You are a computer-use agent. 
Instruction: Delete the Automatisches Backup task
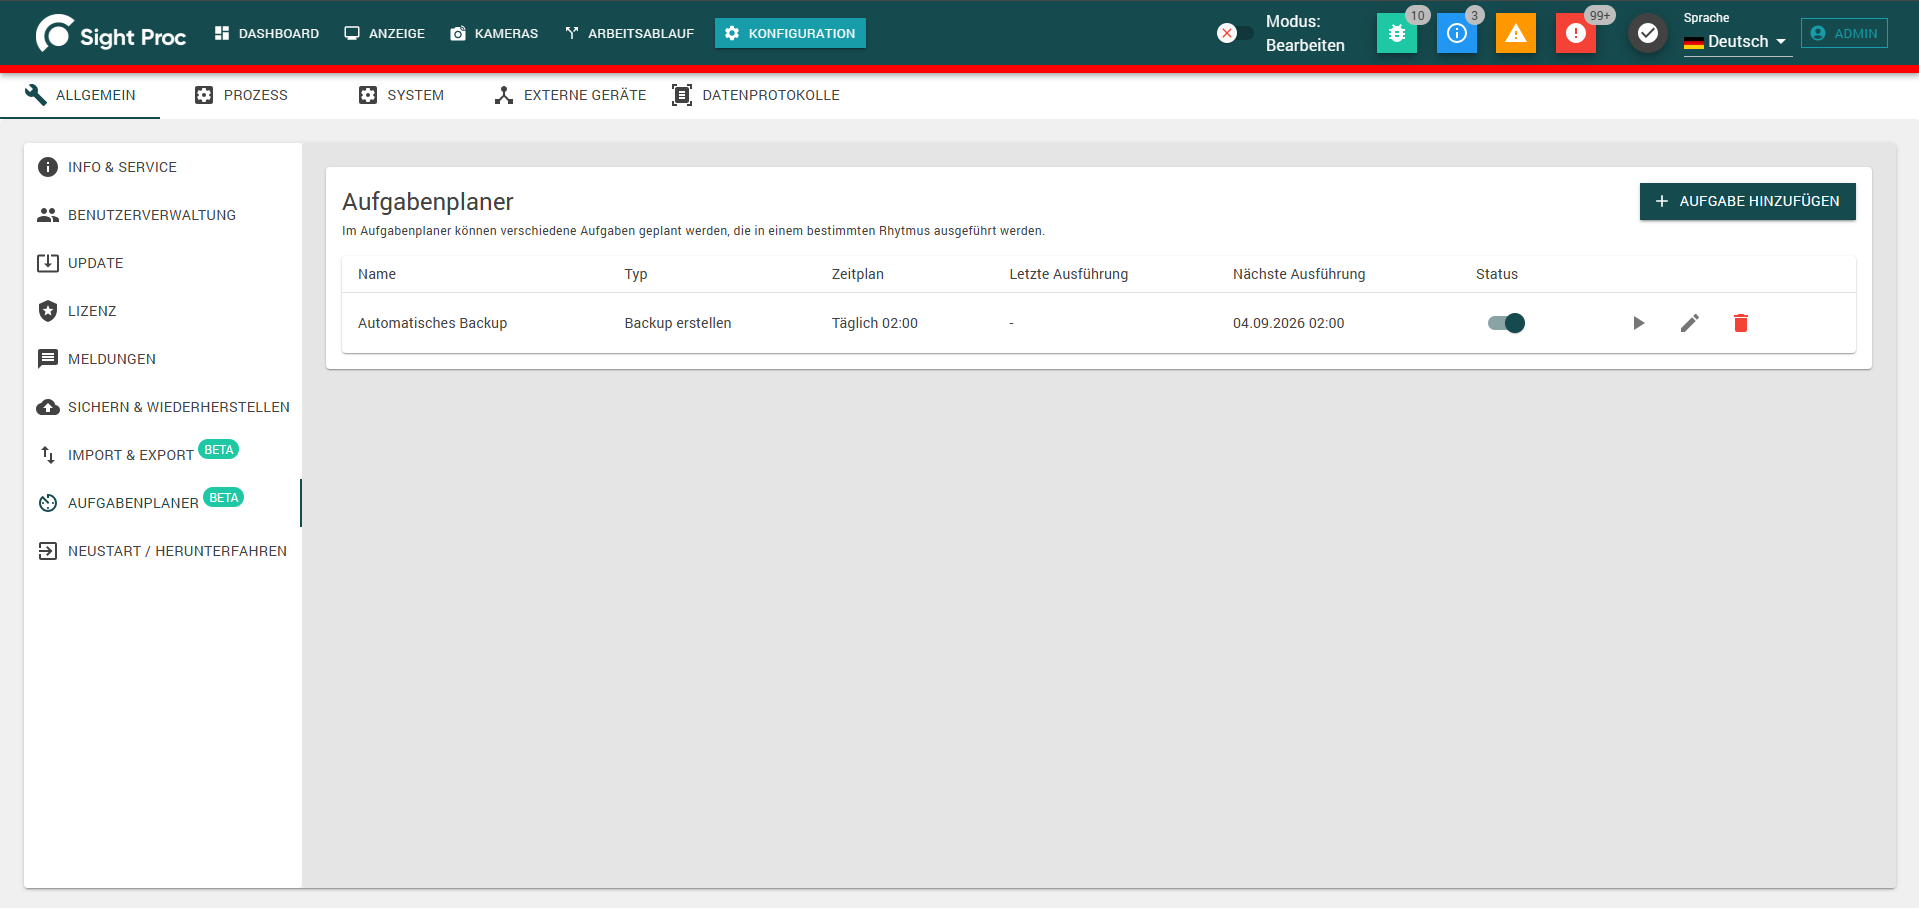1740,323
